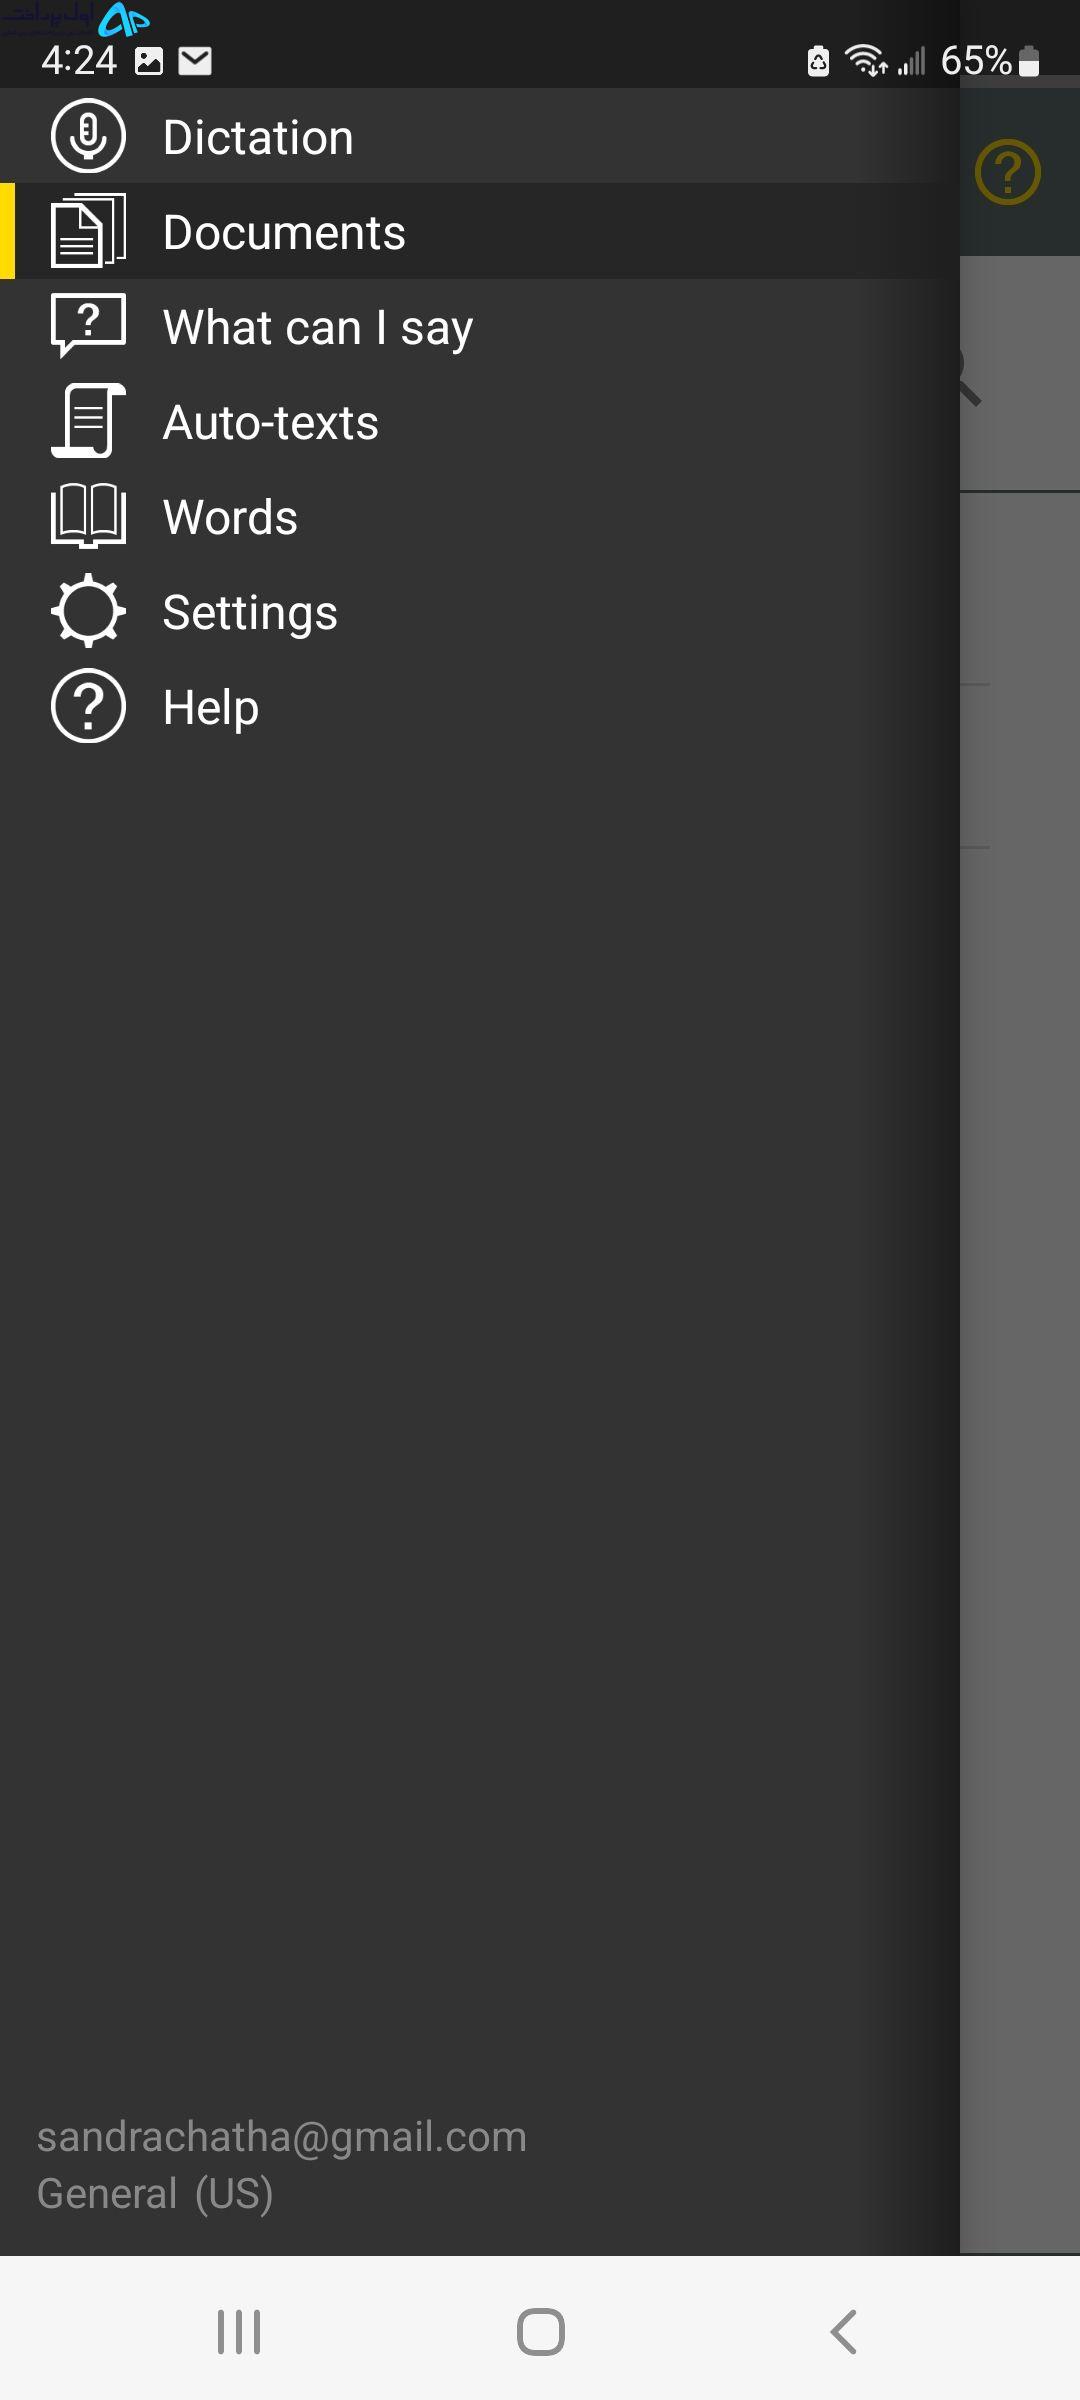Tap the General (US) profile label

tap(155, 2194)
